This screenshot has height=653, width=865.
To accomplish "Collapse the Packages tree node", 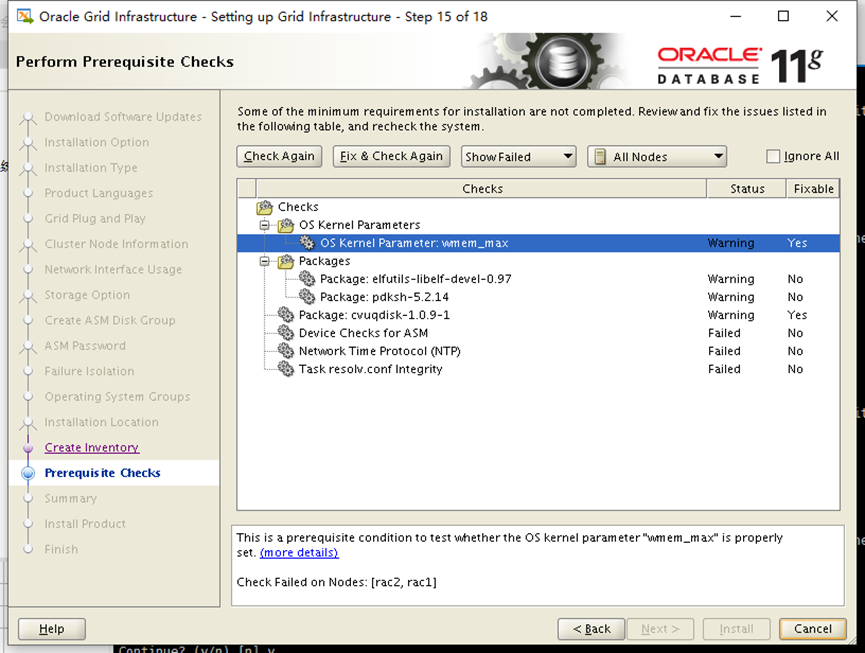I will [x=265, y=261].
